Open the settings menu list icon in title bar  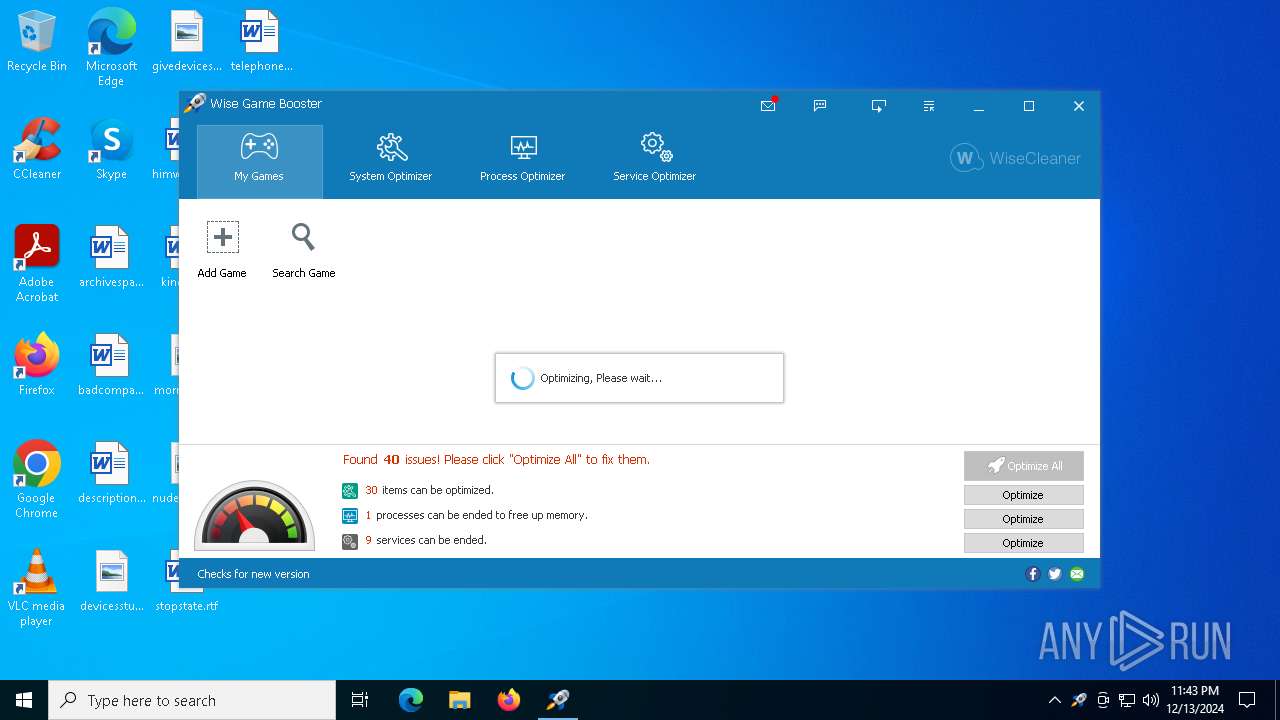(x=929, y=105)
